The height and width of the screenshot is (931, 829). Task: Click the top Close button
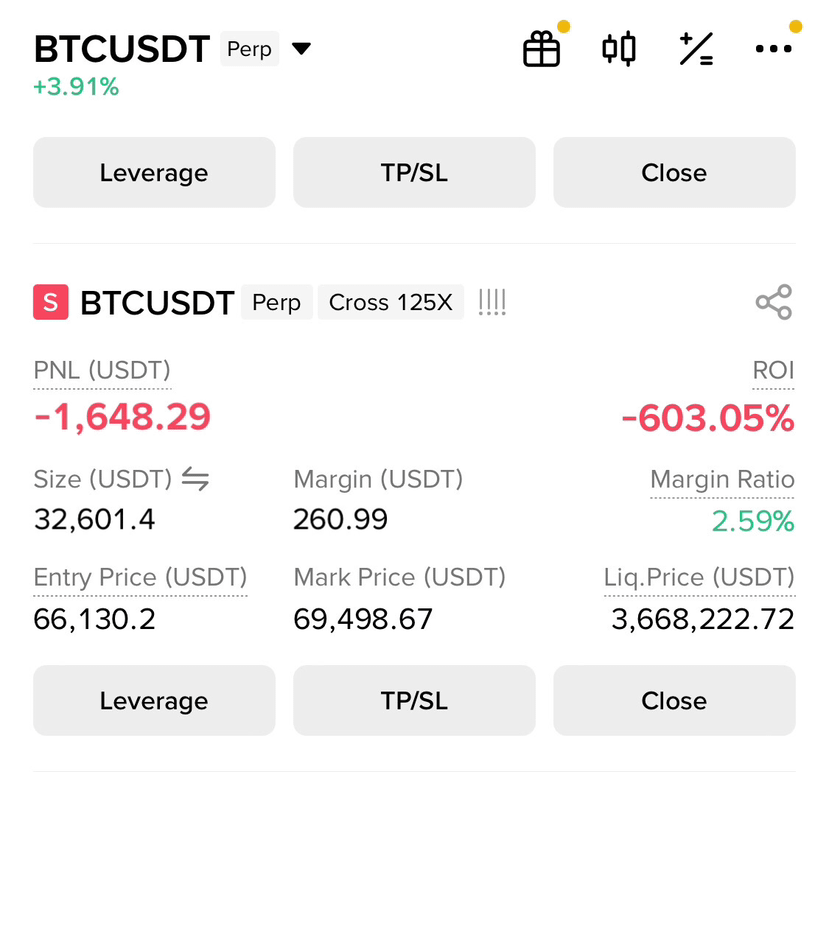click(x=675, y=172)
